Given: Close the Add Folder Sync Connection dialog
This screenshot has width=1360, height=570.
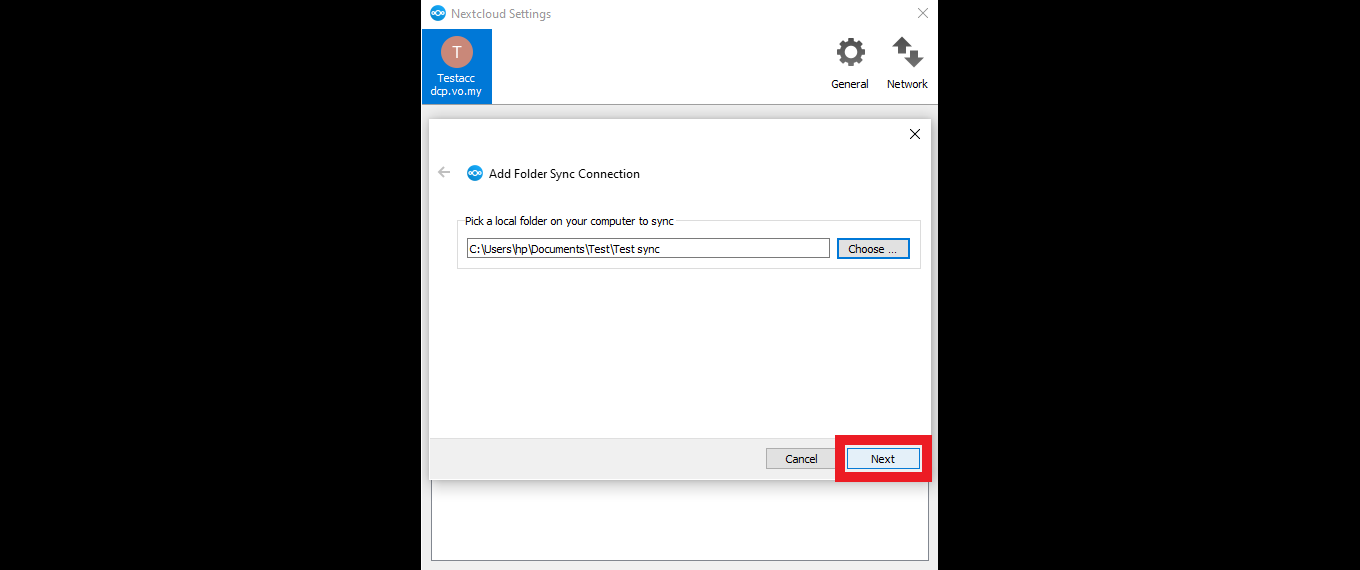Looking at the screenshot, I should click(914, 134).
